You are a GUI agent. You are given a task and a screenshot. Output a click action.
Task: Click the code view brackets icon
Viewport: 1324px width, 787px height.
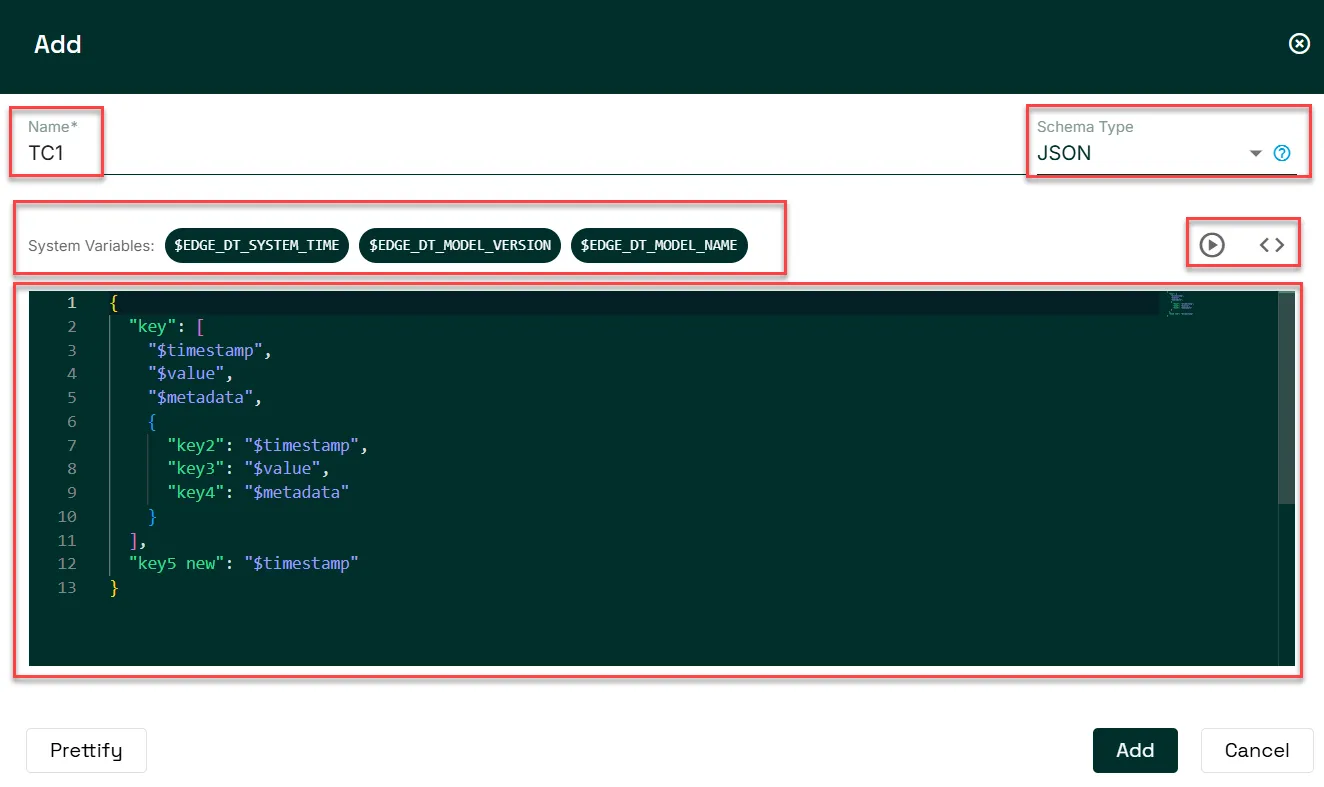(x=1272, y=245)
